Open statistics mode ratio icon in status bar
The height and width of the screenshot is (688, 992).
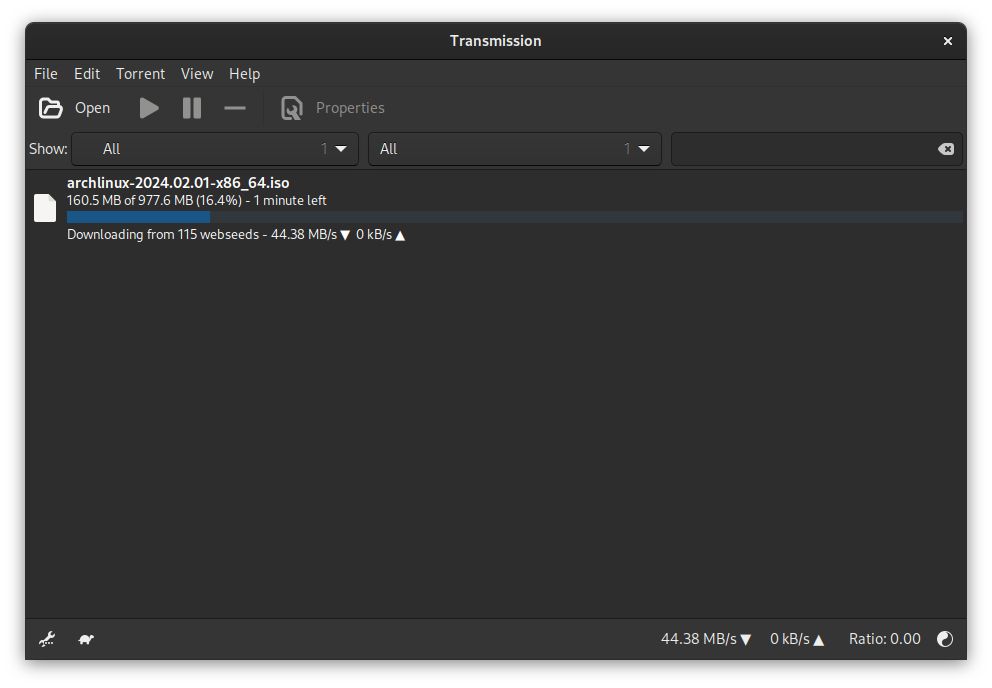click(945, 639)
